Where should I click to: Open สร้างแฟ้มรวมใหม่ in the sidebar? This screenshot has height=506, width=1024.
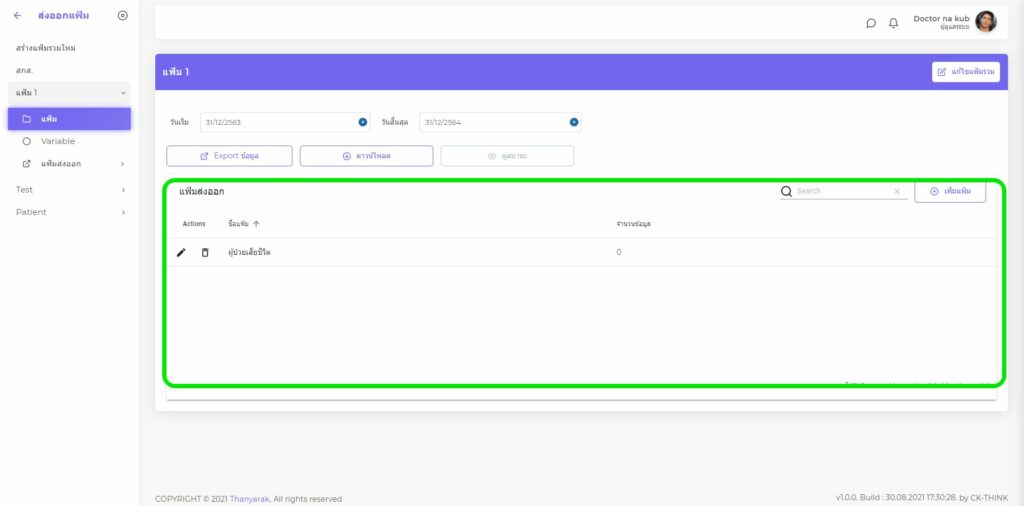click(x=46, y=48)
